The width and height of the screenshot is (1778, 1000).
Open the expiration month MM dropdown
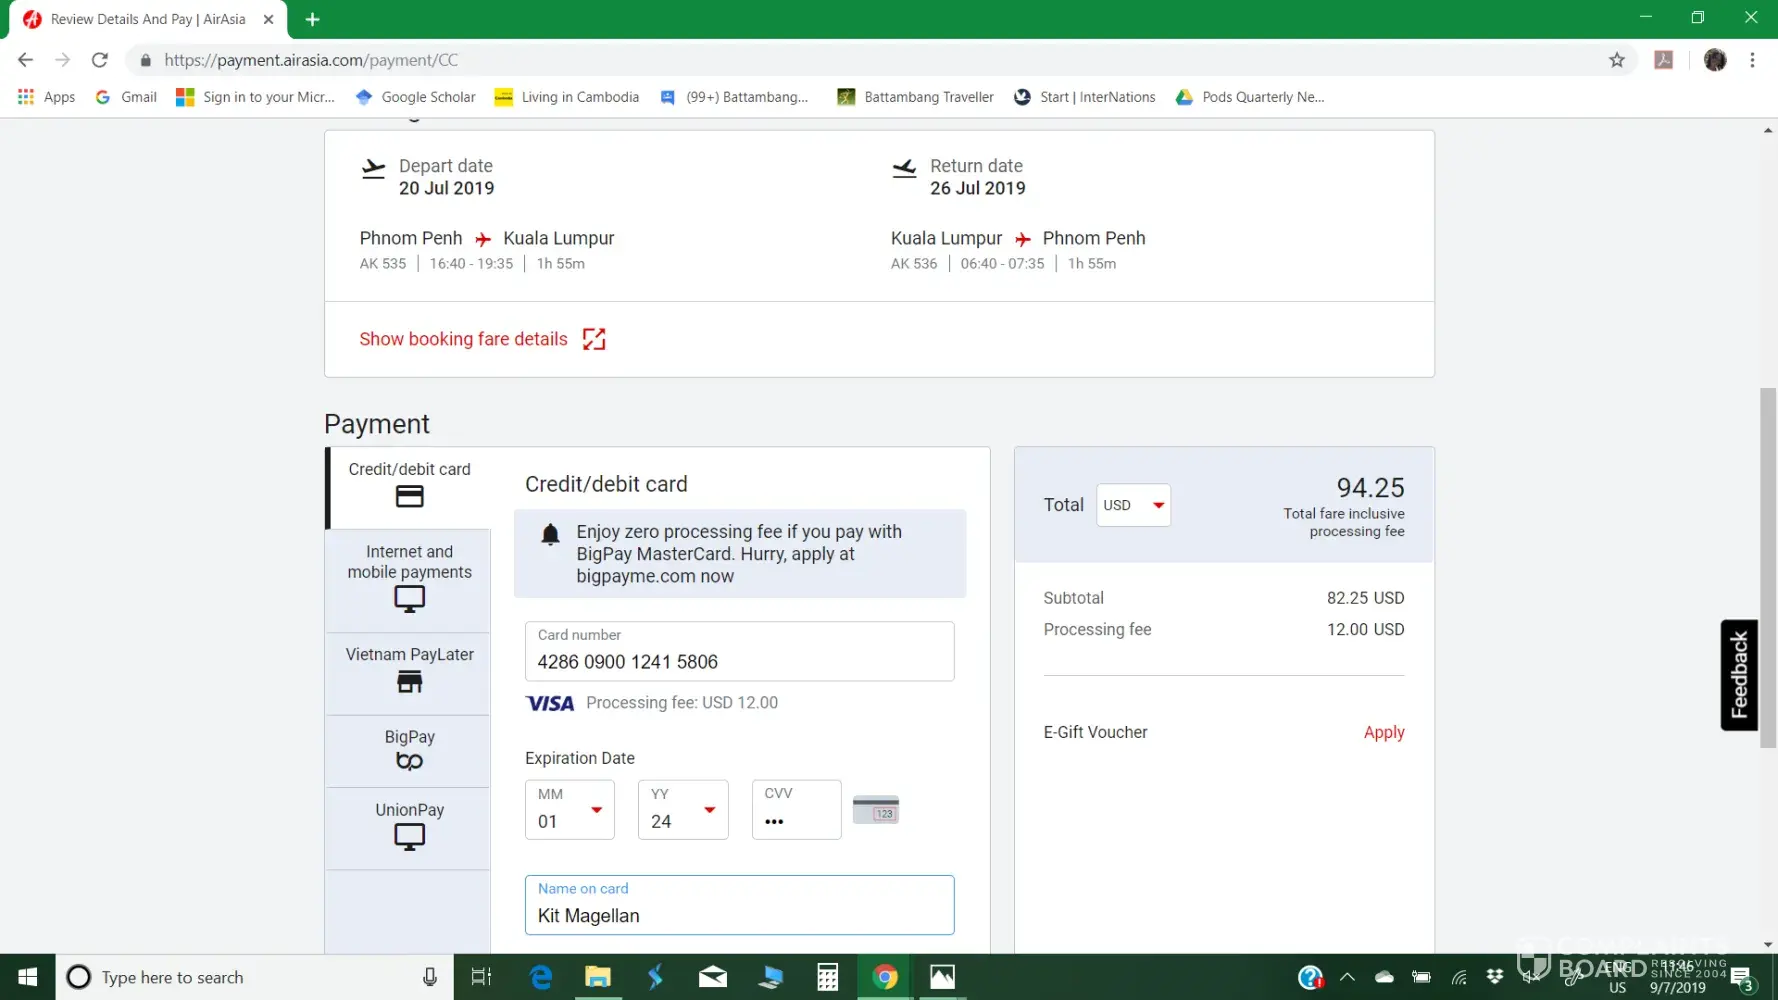[x=570, y=810]
